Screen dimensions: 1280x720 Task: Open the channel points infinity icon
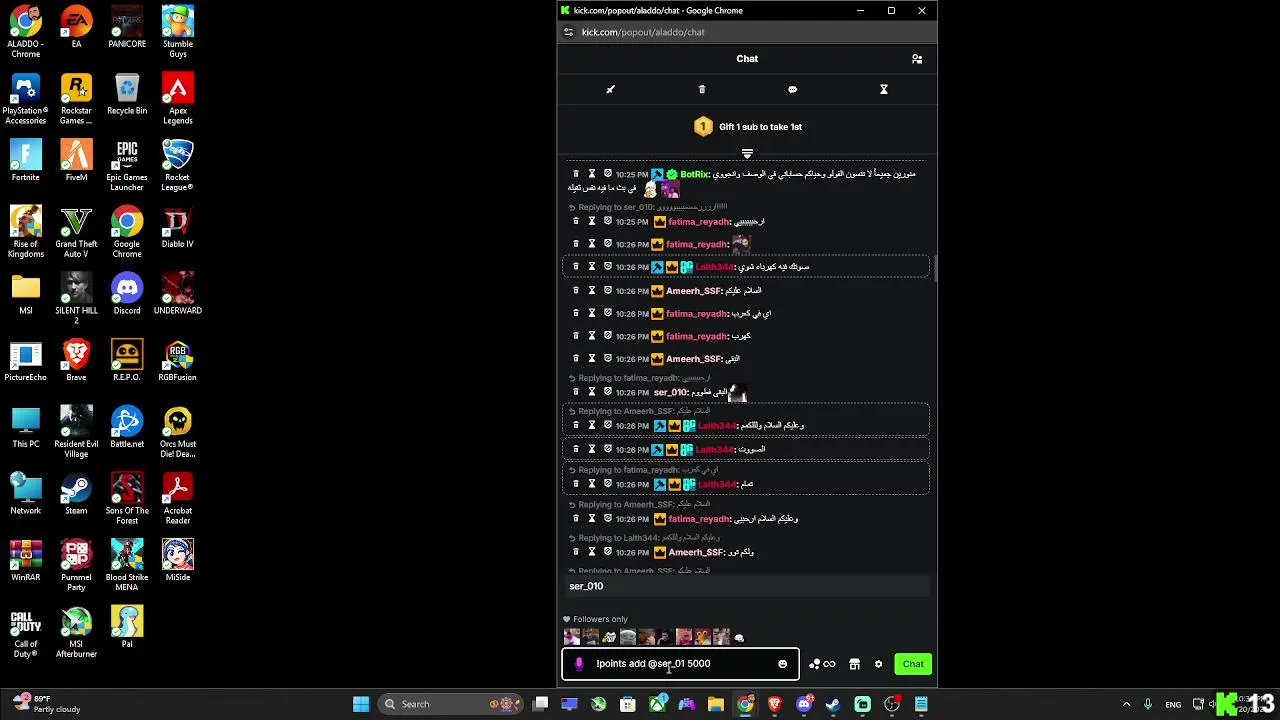[x=822, y=664]
